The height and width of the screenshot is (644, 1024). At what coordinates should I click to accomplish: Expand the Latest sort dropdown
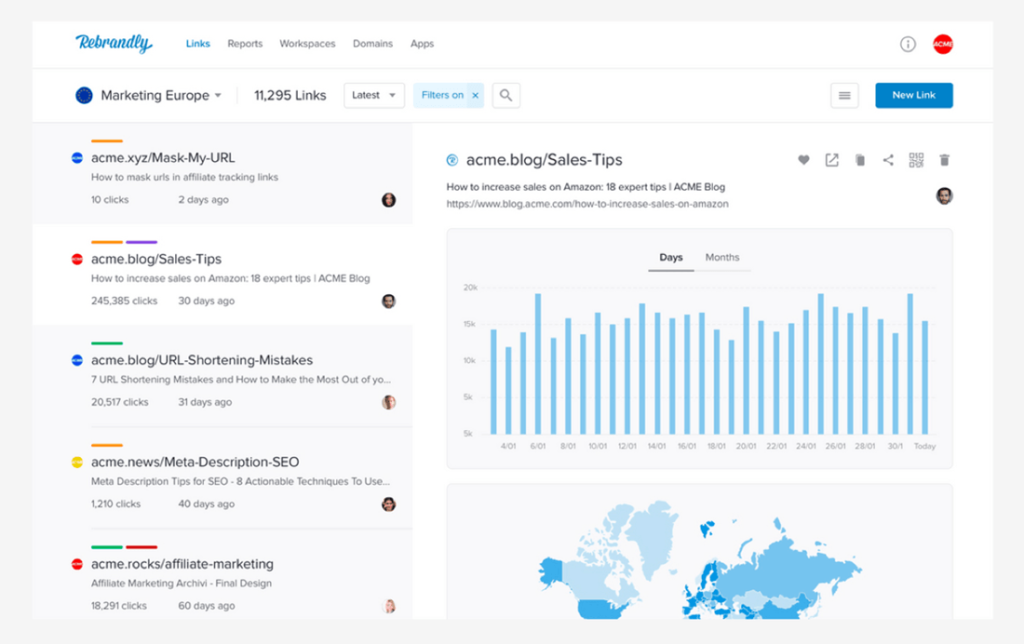pyautogui.click(x=374, y=95)
